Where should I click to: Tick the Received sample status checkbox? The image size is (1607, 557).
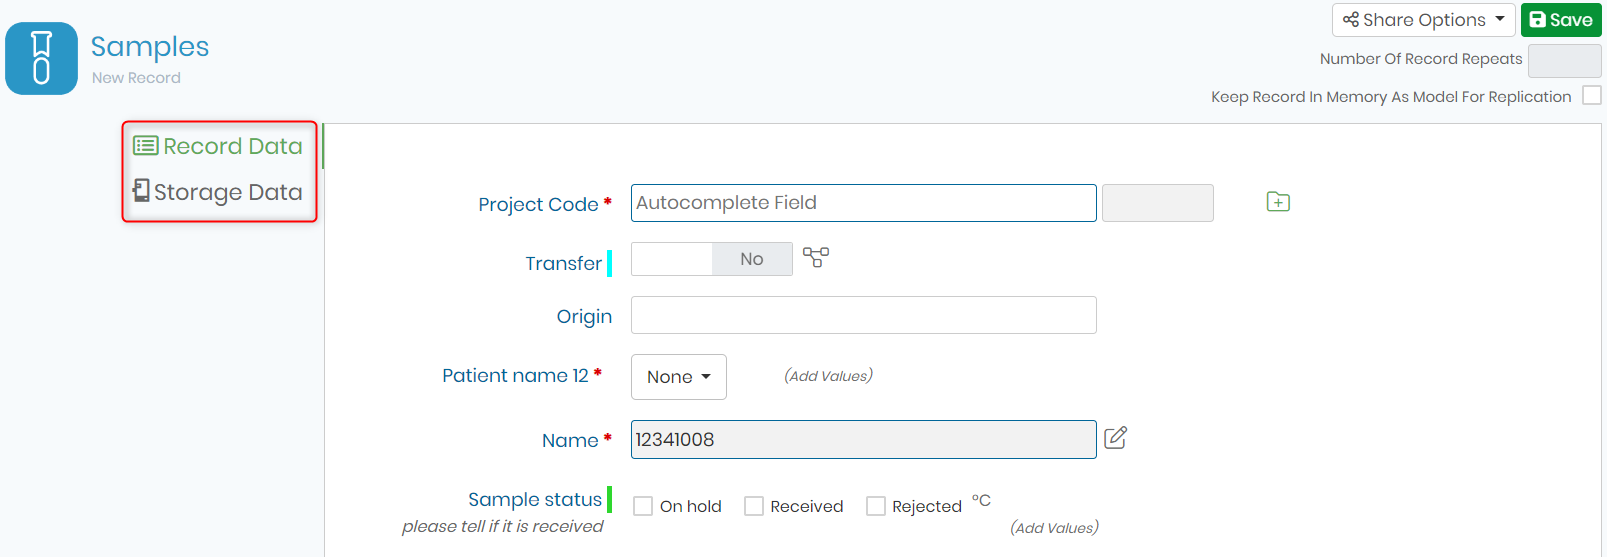[x=754, y=506]
